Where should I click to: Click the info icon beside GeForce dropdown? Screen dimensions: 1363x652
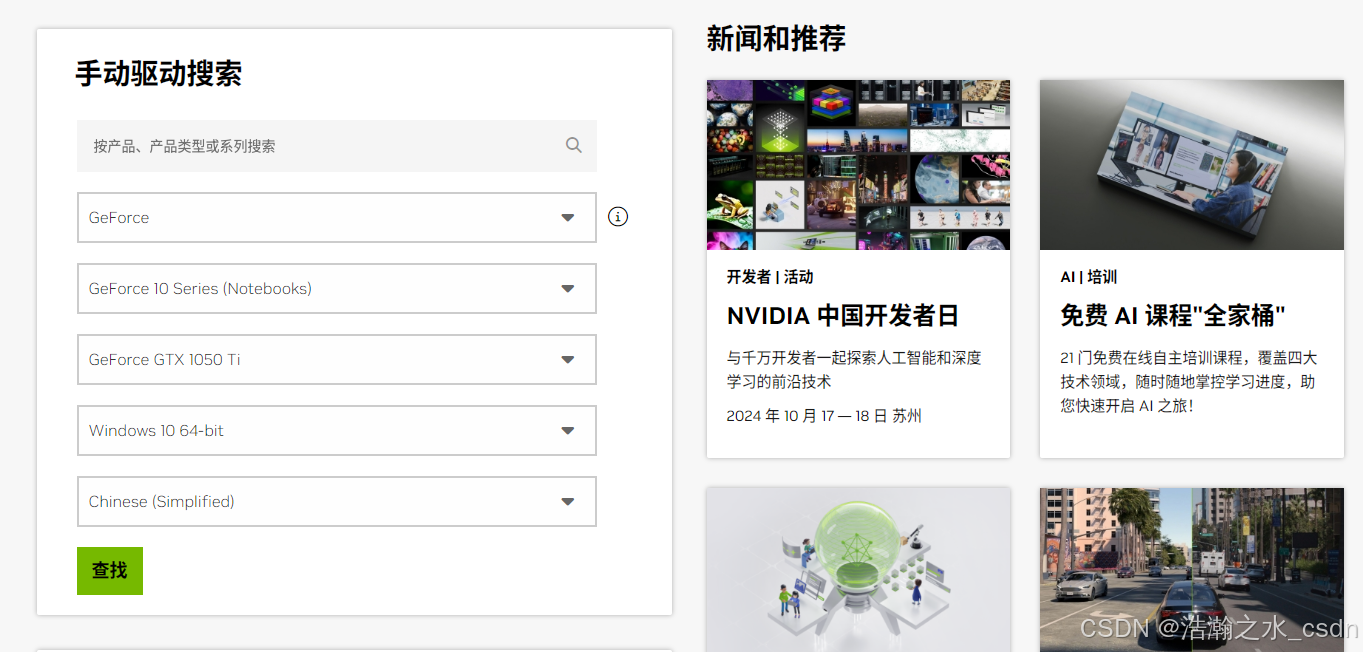click(618, 216)
